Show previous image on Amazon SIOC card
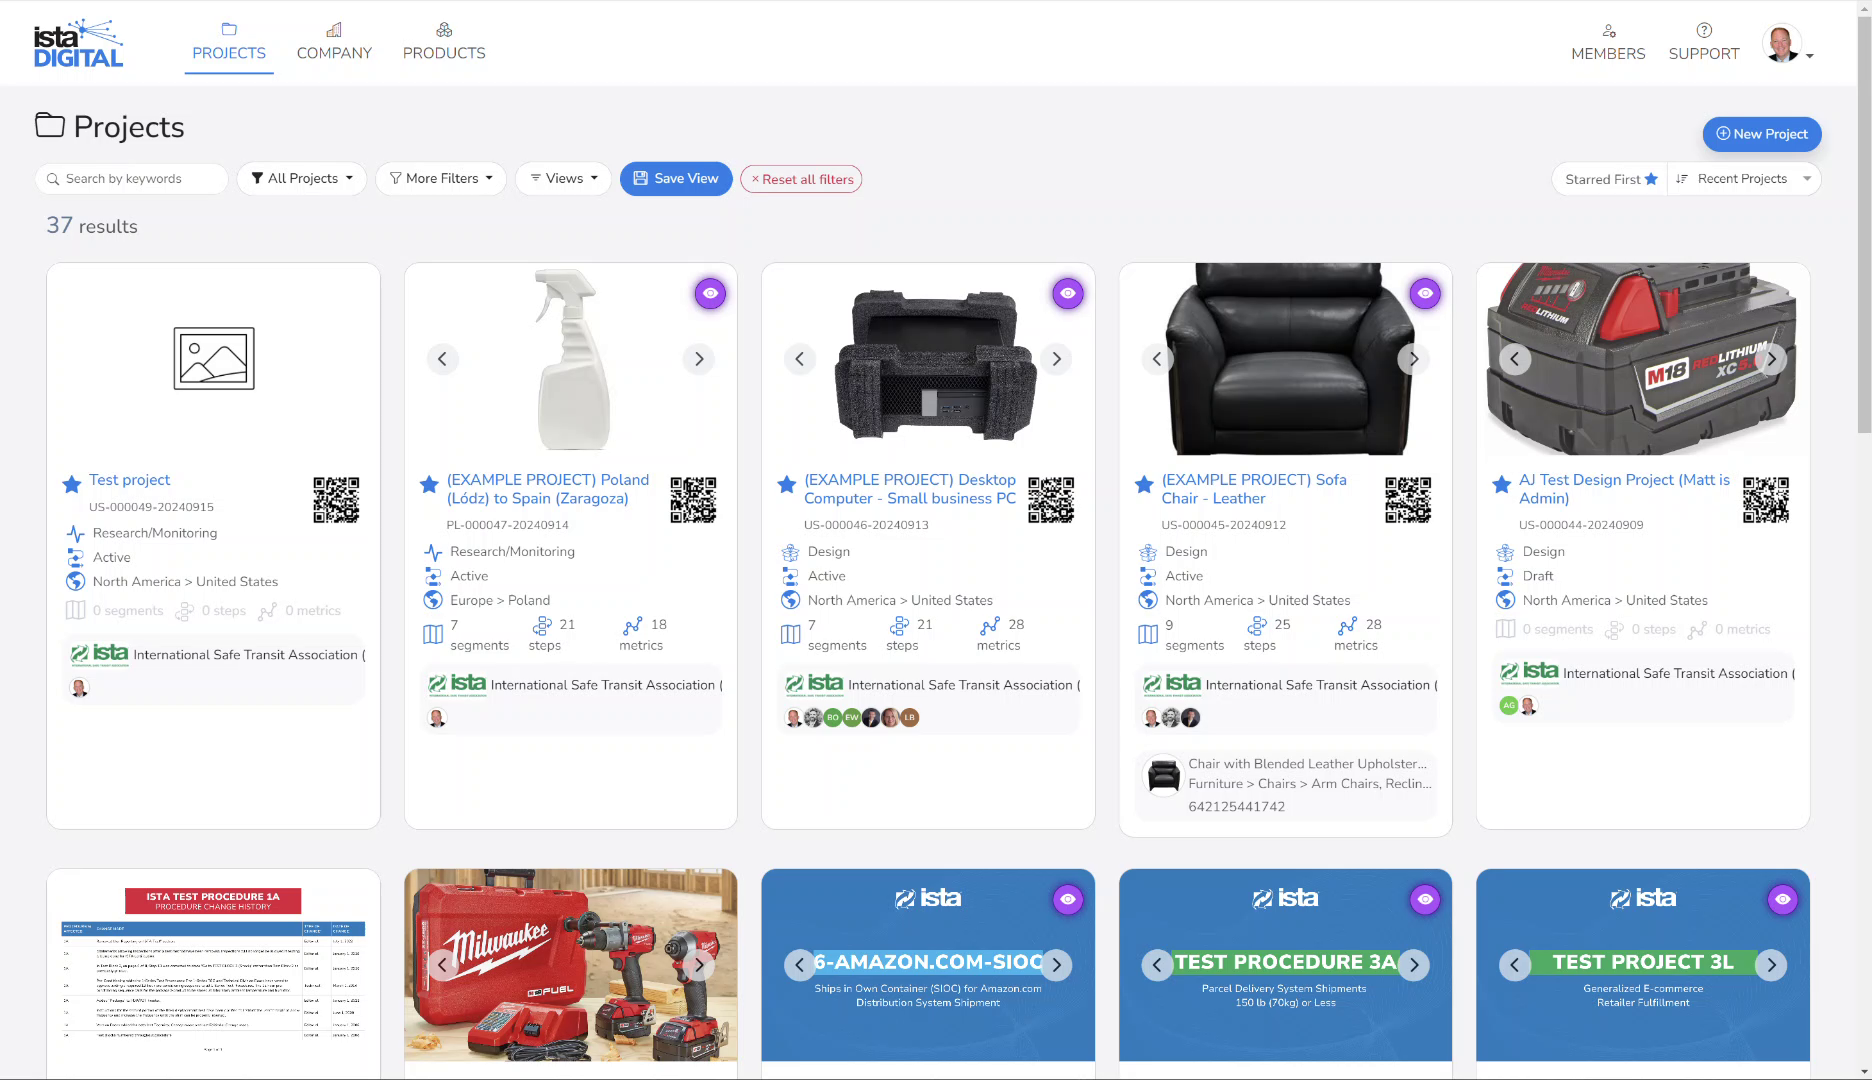Viewport: 1872px width, 1080px height. pyautogui.click(x=799, y=965)
